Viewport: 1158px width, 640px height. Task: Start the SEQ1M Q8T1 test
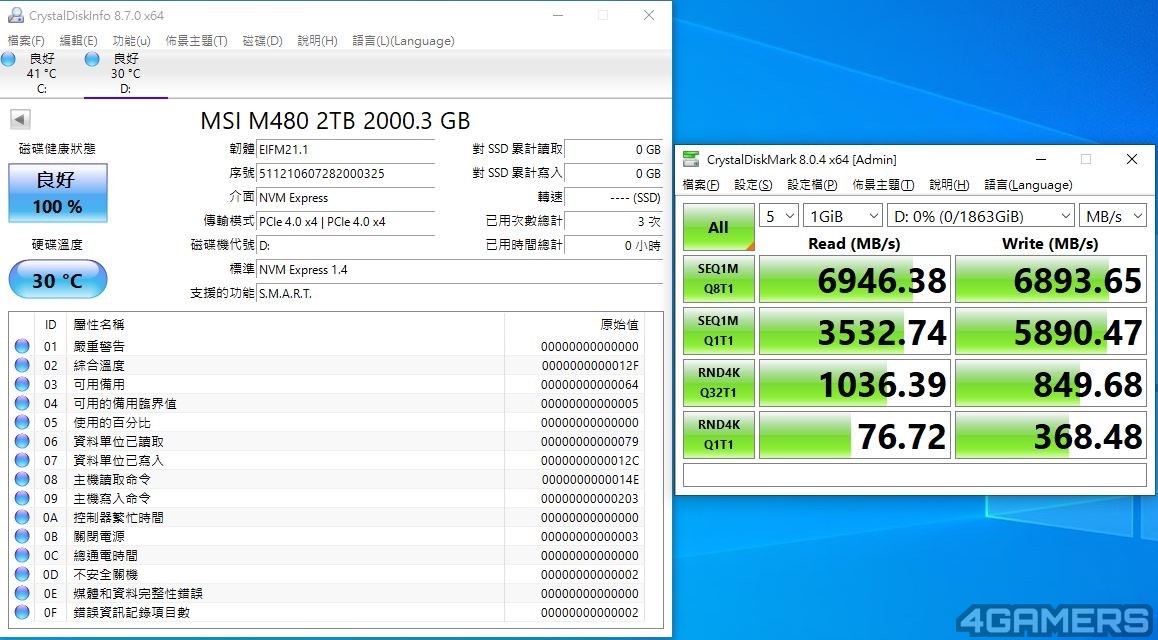click(x=719, y=279)
